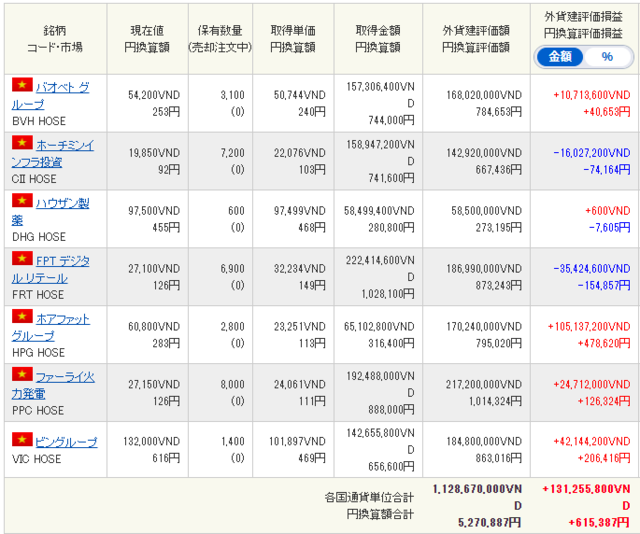The image size is (640, 534).
Task: Select the HPG HOSE code text
Action: pyautogui.click(x=38, y=353)
